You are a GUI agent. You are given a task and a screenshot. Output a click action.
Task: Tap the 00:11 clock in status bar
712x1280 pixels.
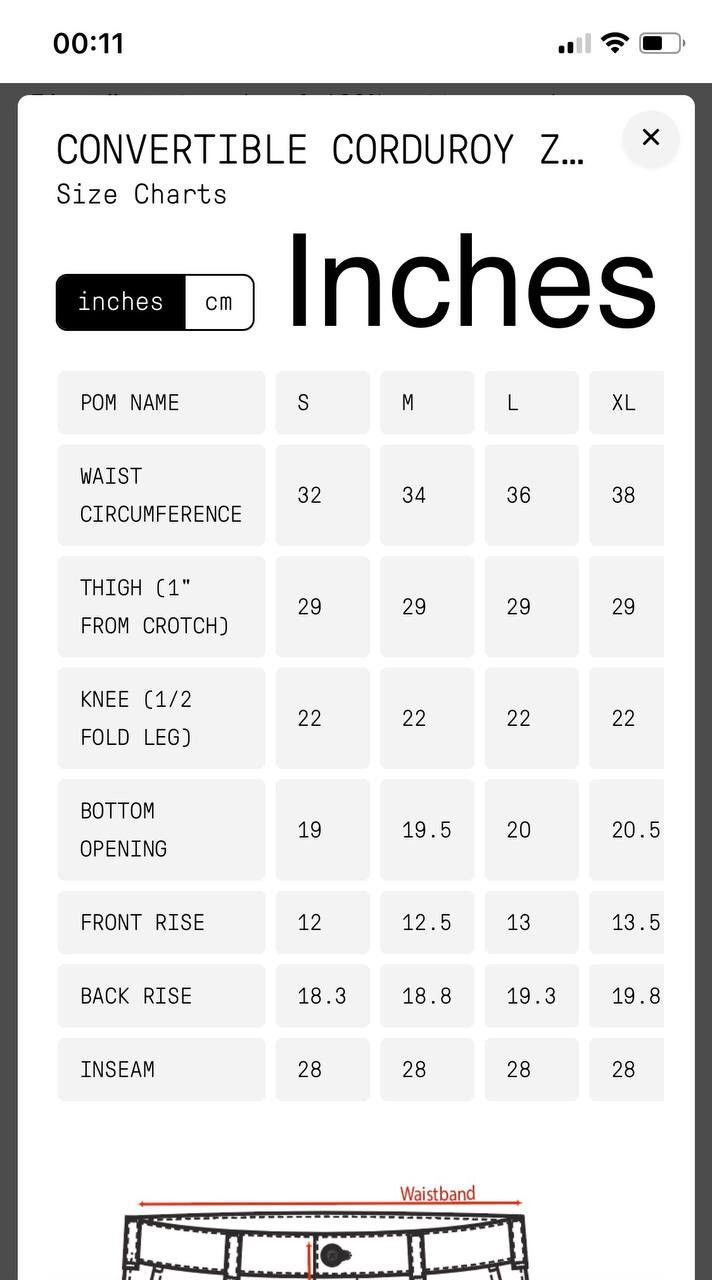click(88, 43)
